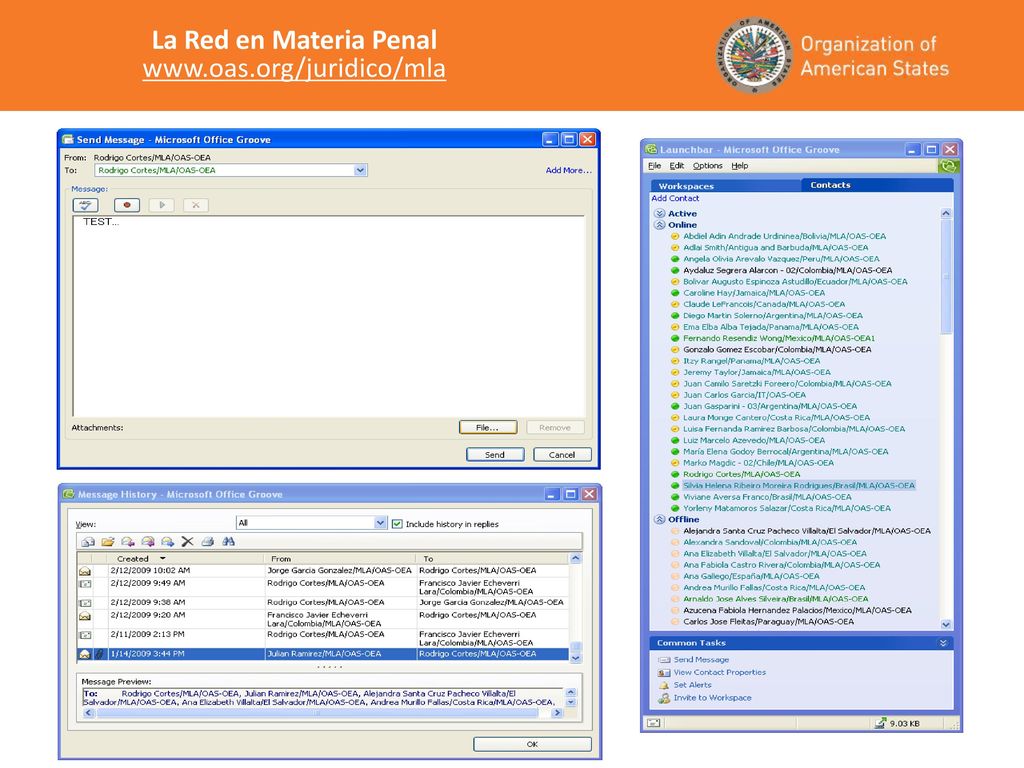Open the www.oas.org/juridico/mla link
The height and width of the screenshot is (768, 1024).
pyautogui.click(x=295, y=69)
